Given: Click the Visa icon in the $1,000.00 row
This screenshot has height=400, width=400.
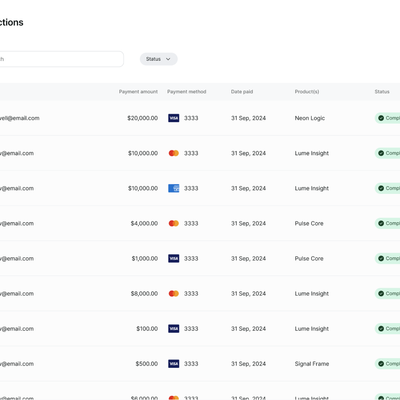Looking at the screenshot, I should 174,258.
